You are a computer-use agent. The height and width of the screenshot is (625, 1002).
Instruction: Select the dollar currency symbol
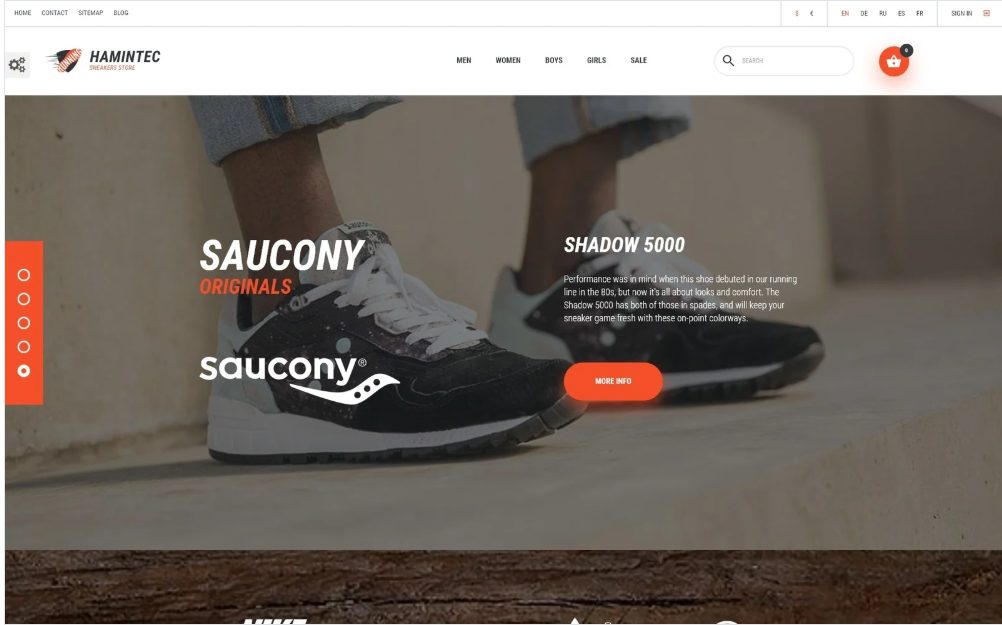(796, 13)
